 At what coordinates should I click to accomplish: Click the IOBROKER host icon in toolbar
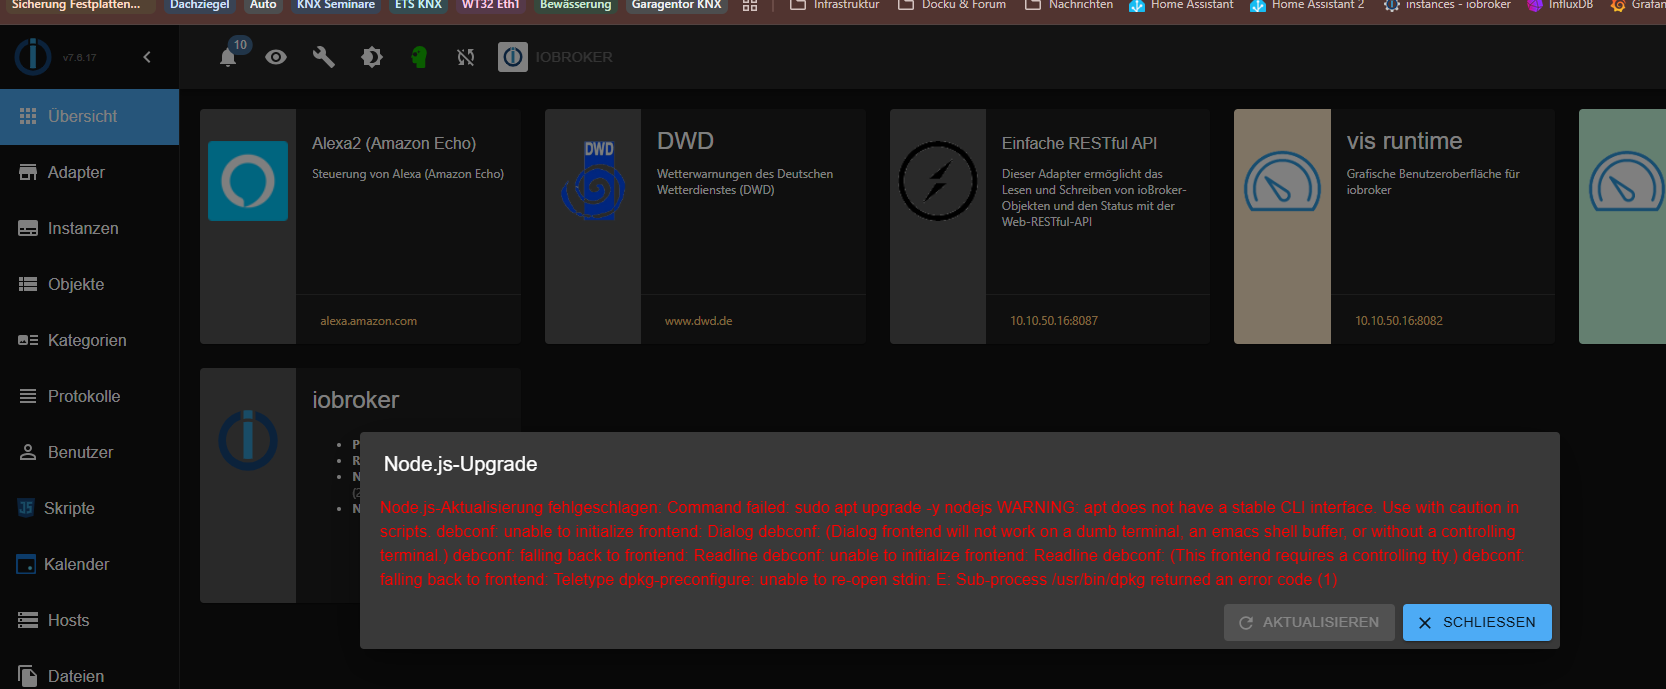513,57
